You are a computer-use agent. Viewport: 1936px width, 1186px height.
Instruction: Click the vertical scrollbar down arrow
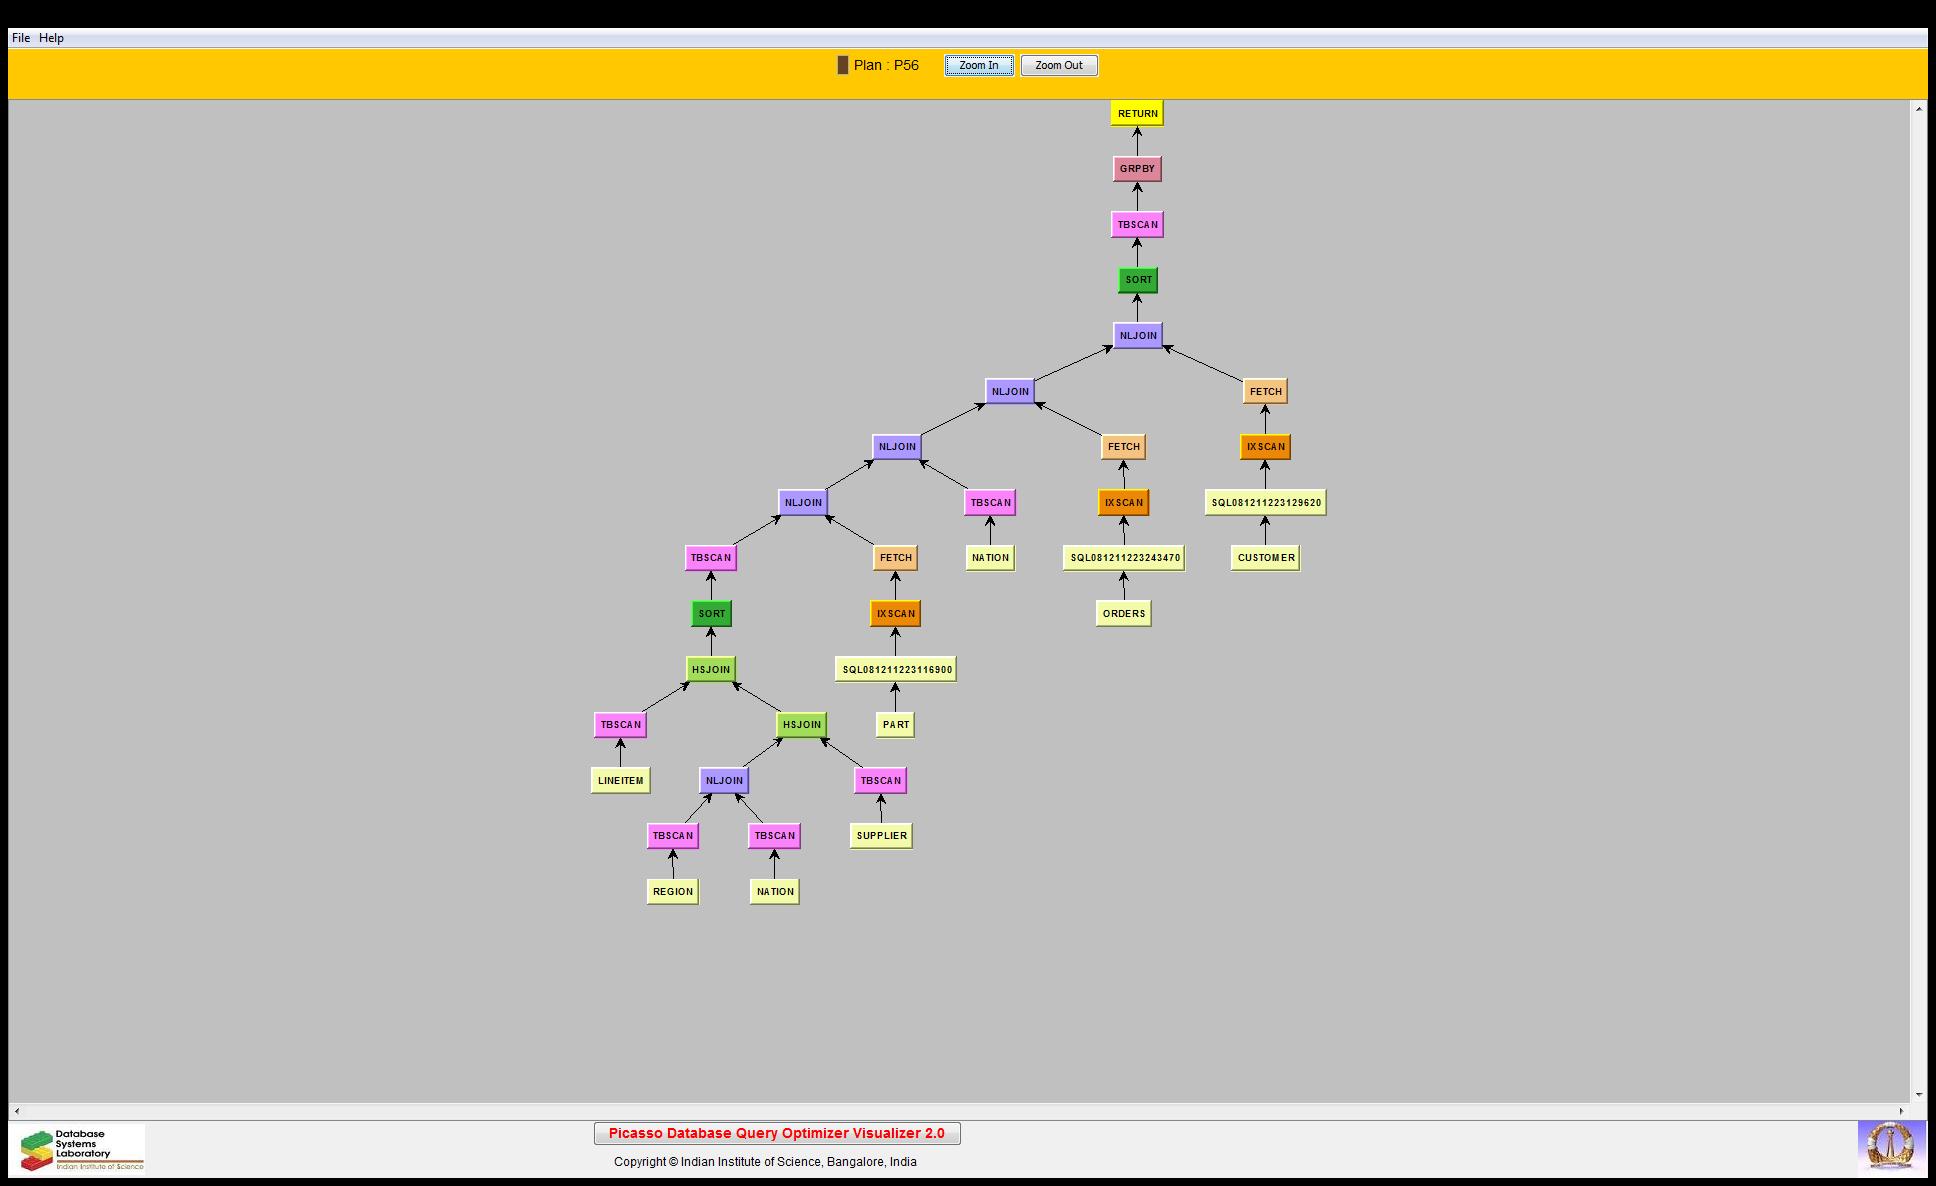coord(1918,1095)
